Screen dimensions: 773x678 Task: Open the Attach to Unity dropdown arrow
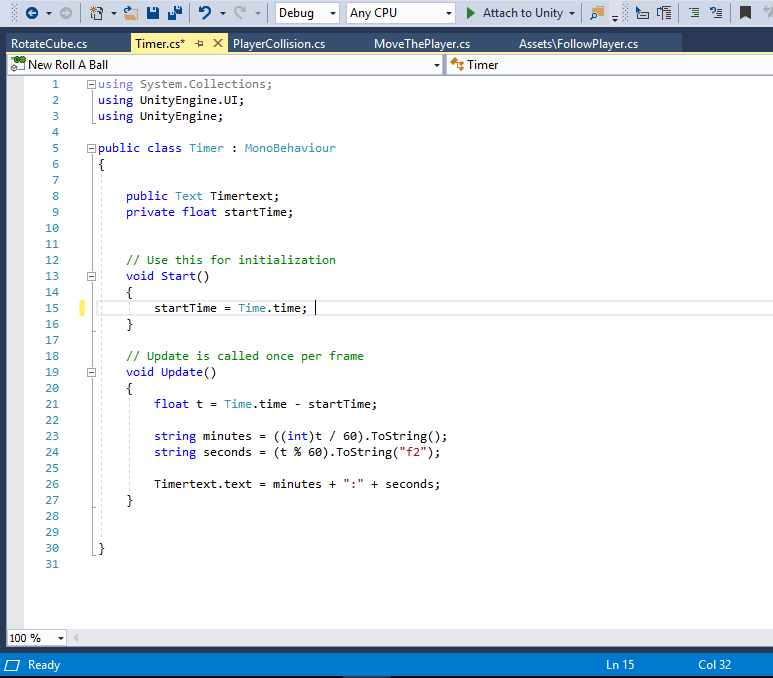572,13
